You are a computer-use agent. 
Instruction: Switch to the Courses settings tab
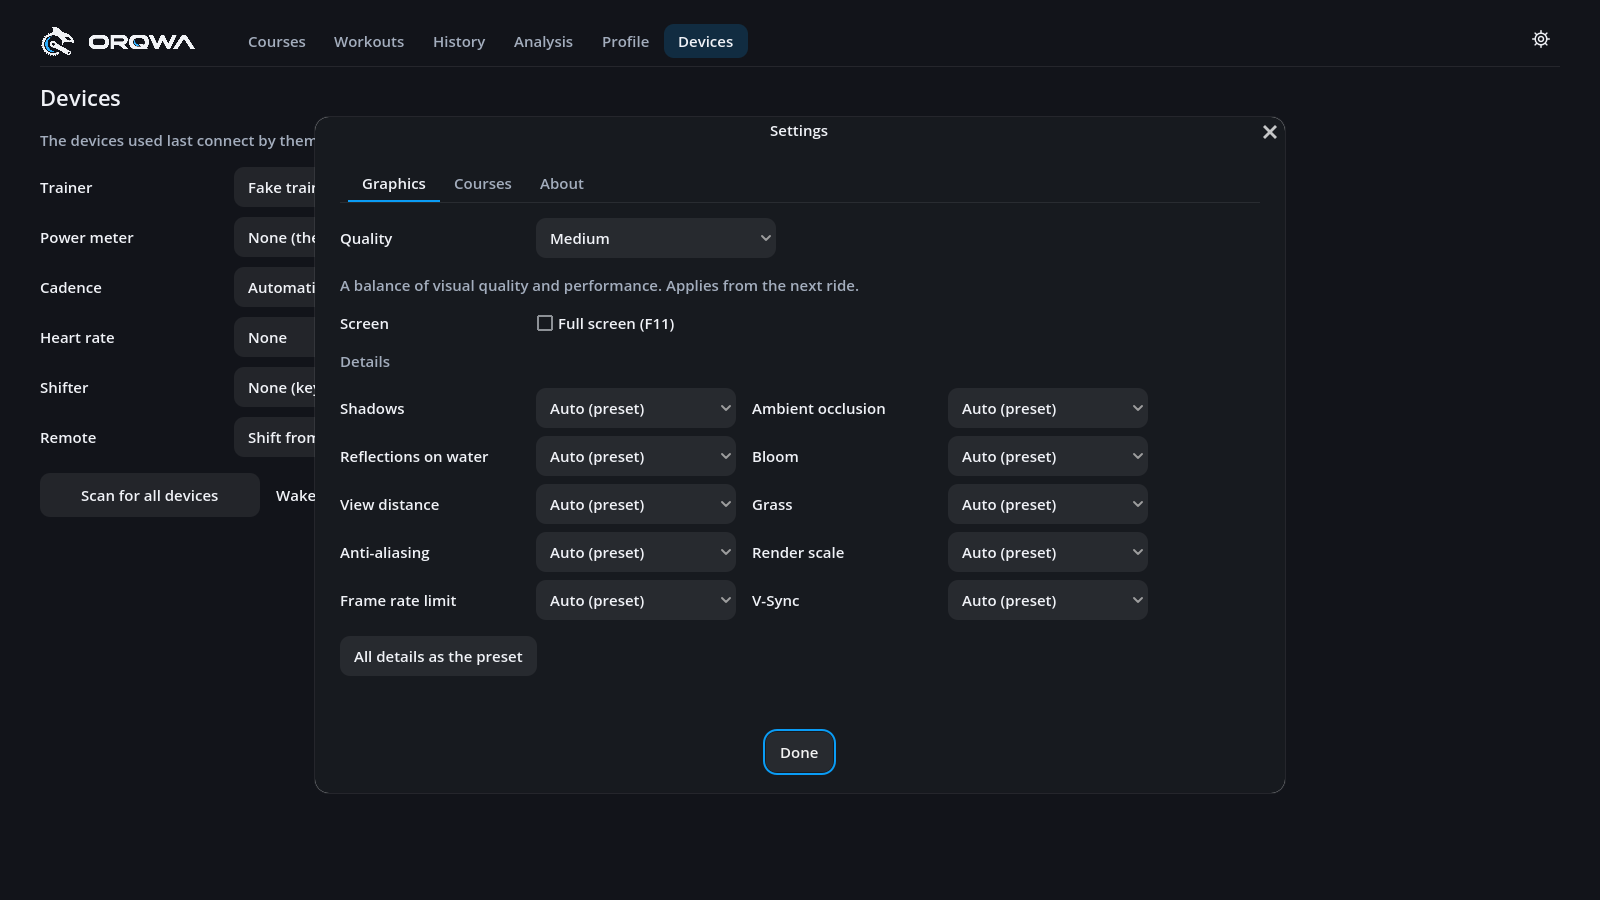click(x=483, y=184)
